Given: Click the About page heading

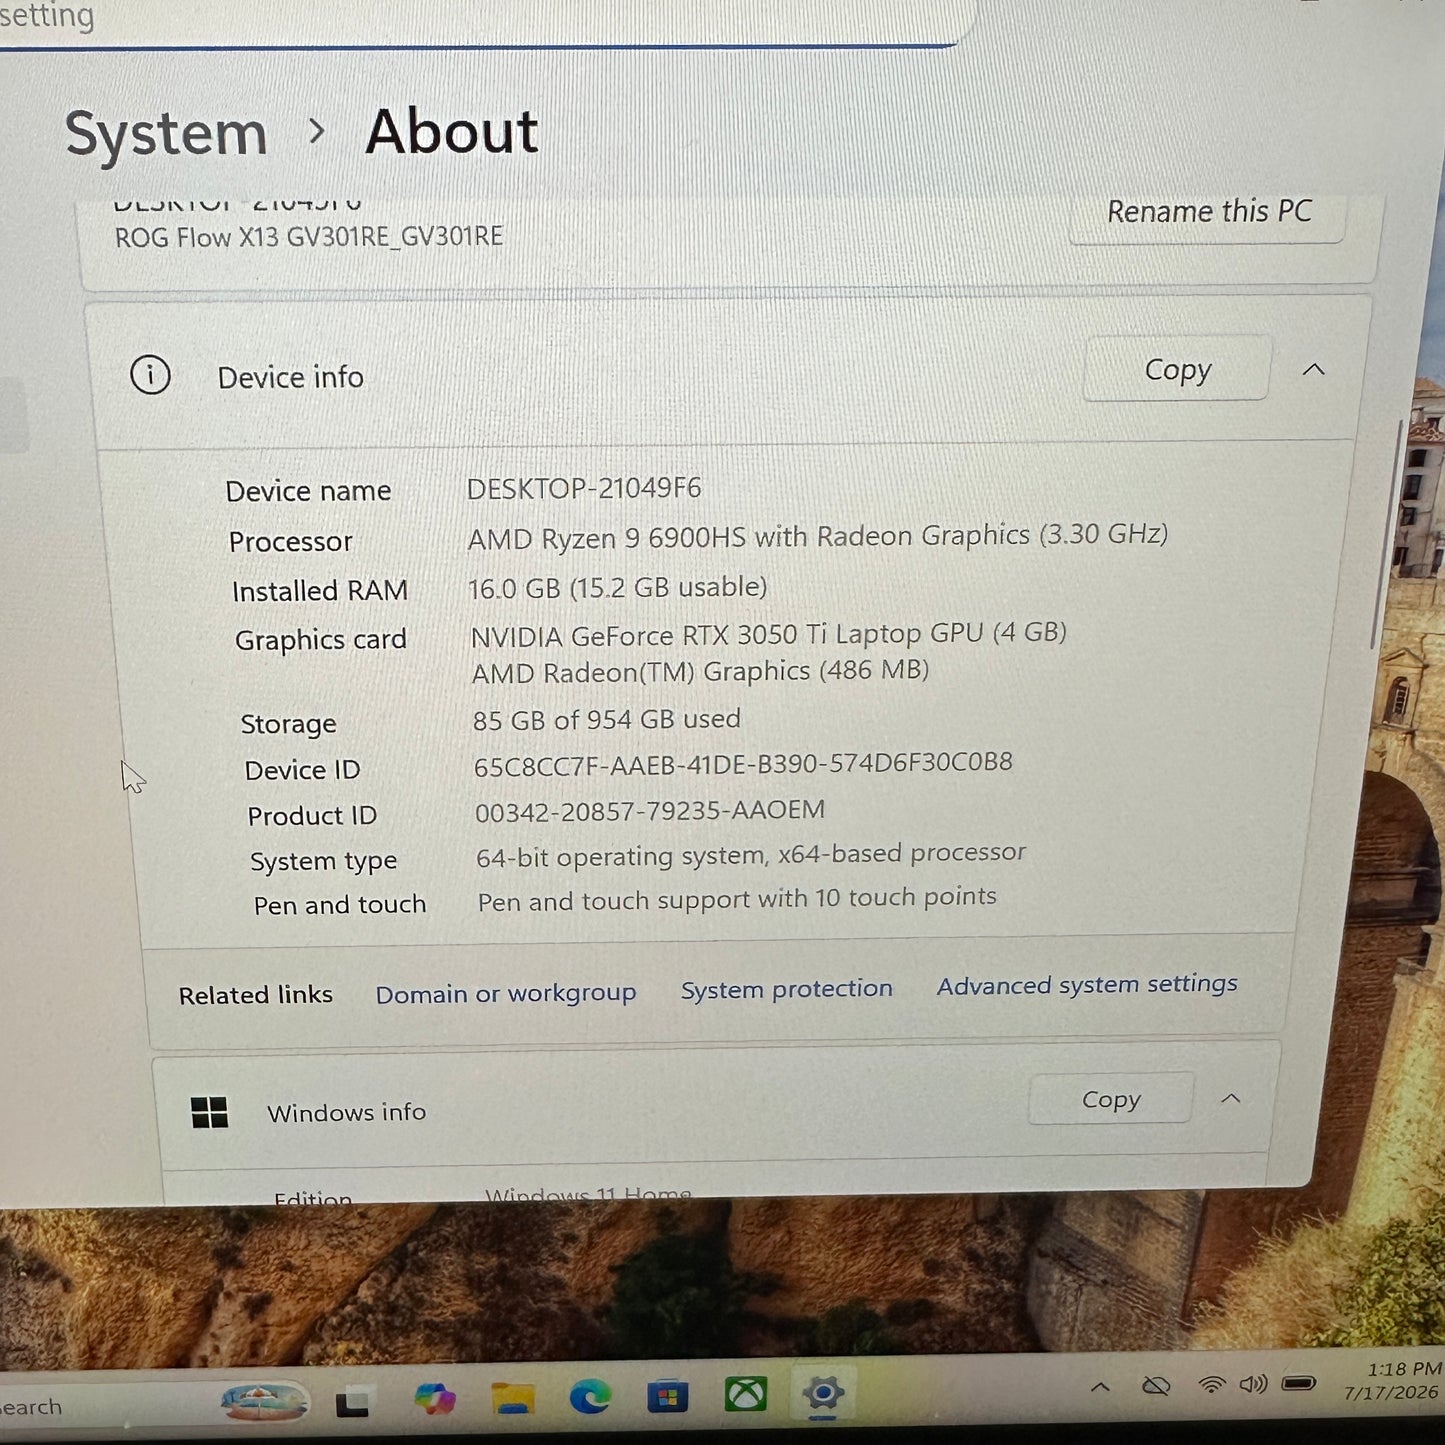Looking at the screenshot, I should (x=451, y=132).
